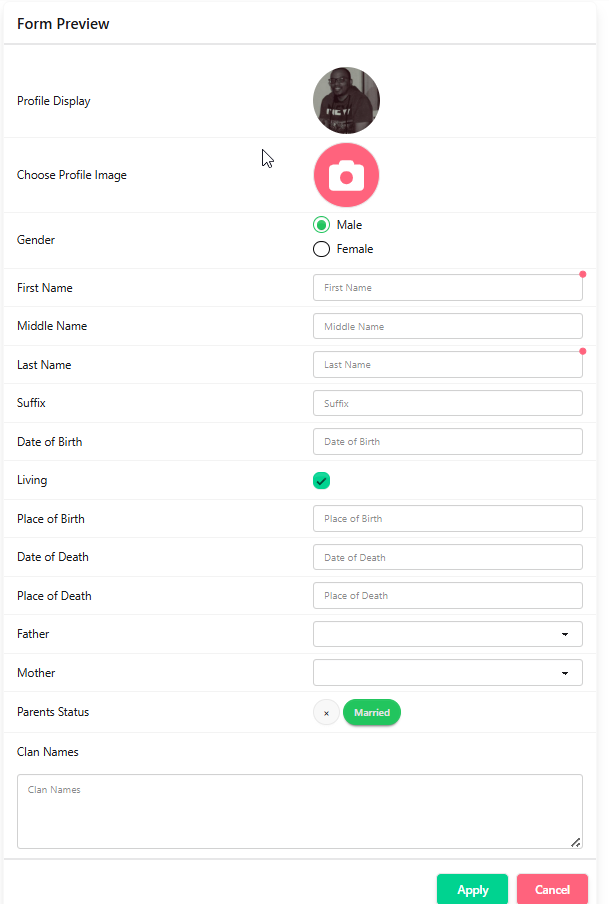This screenshot has width=609, height=906.
Task: Click the Apply button
Action: tap(472, 889)
